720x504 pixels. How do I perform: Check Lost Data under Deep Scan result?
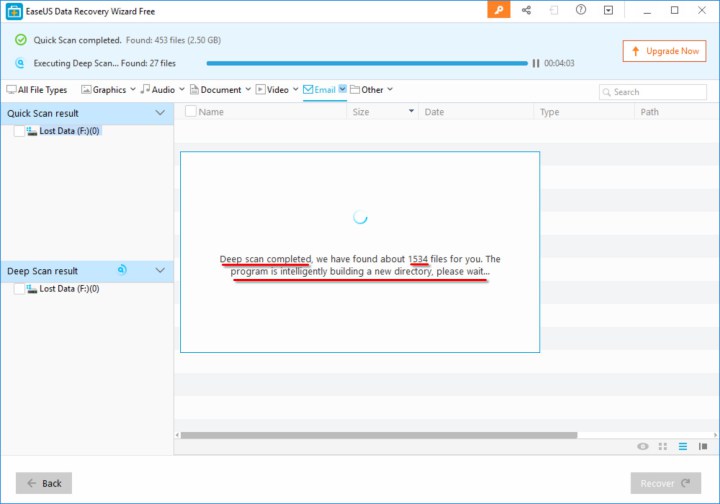click(20, 289)
